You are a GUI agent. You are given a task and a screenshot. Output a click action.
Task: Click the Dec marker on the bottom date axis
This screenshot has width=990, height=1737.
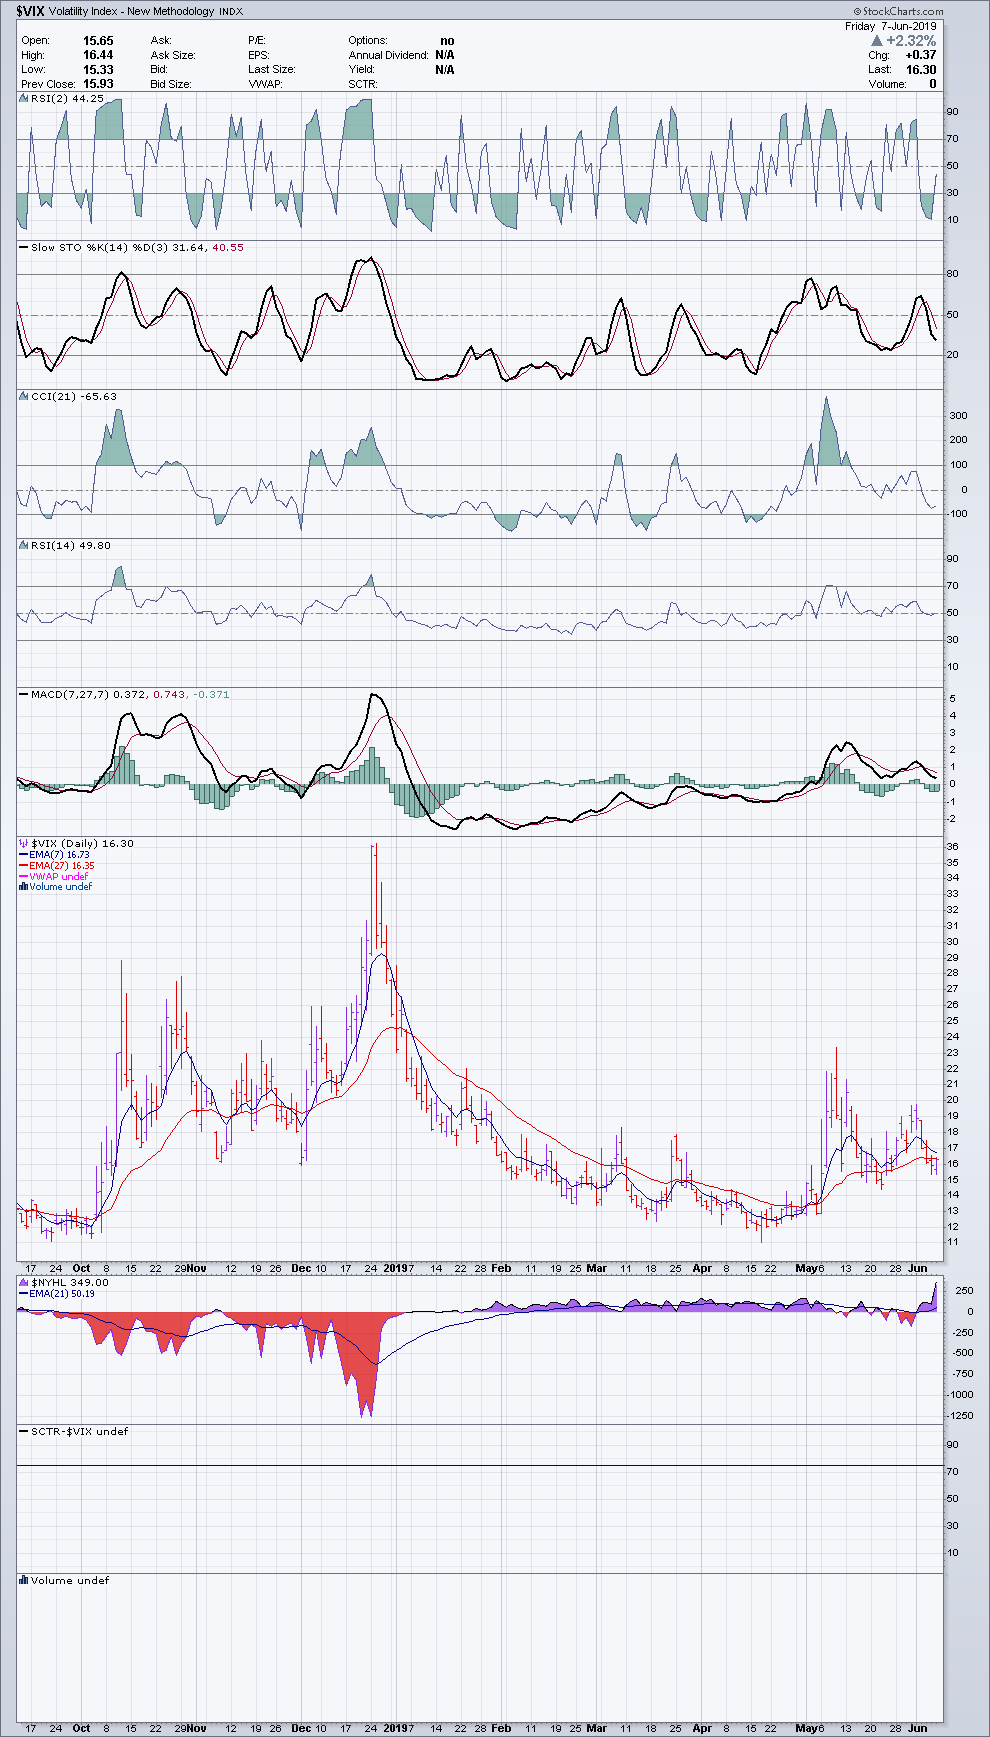pos(301,1728)
